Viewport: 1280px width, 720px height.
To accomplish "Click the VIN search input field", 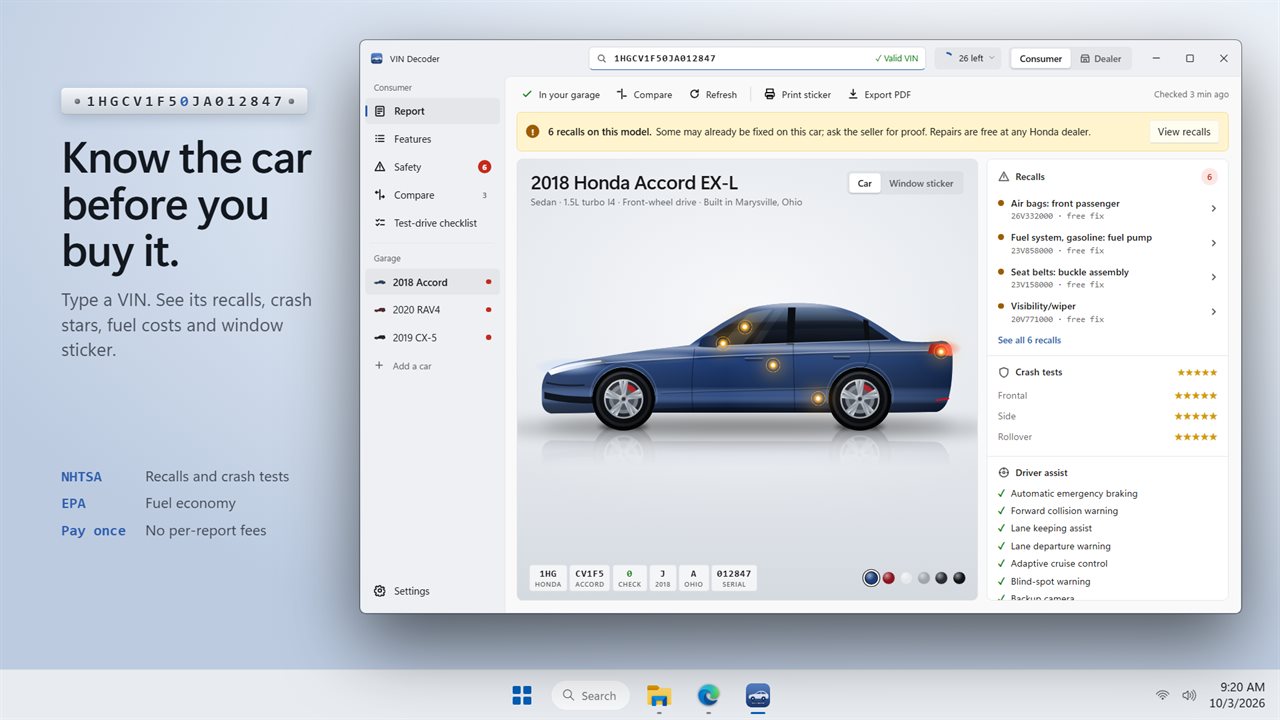I will (758, 59).
